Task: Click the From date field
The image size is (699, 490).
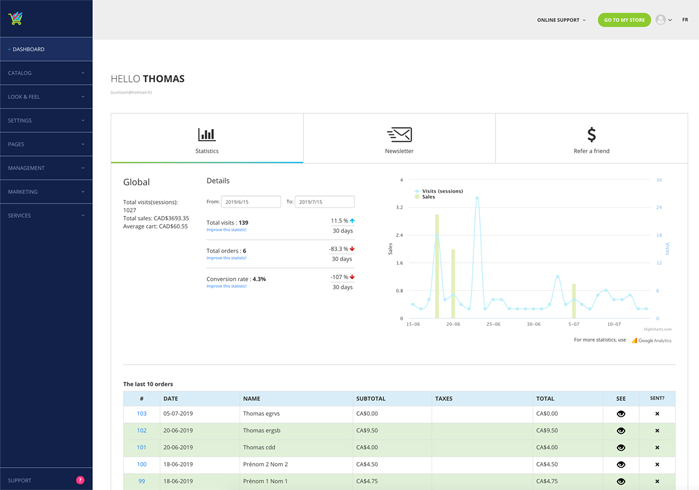Action: coord(251,202)
